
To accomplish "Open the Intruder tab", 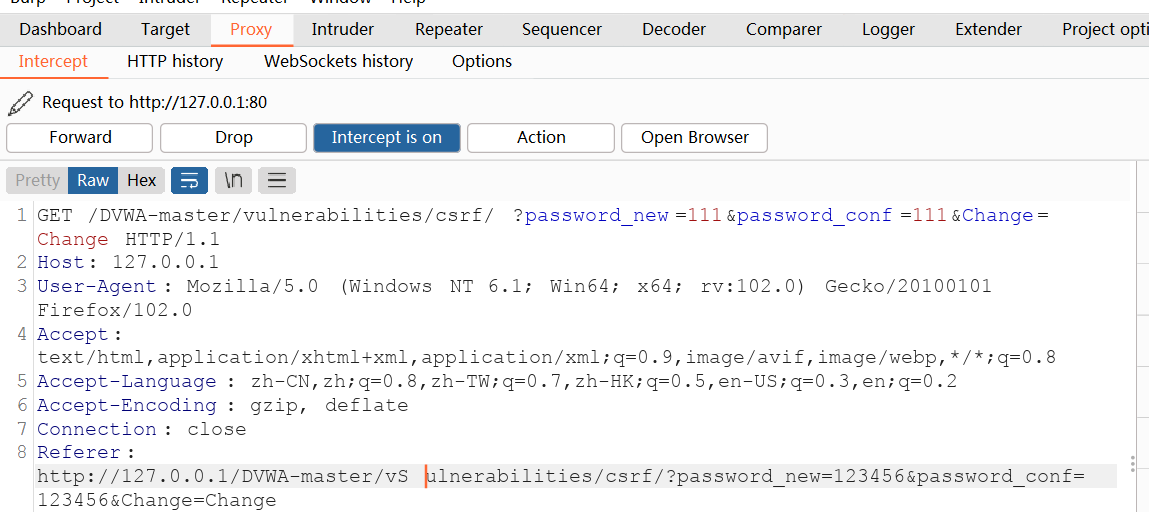I will click(342, 29).
